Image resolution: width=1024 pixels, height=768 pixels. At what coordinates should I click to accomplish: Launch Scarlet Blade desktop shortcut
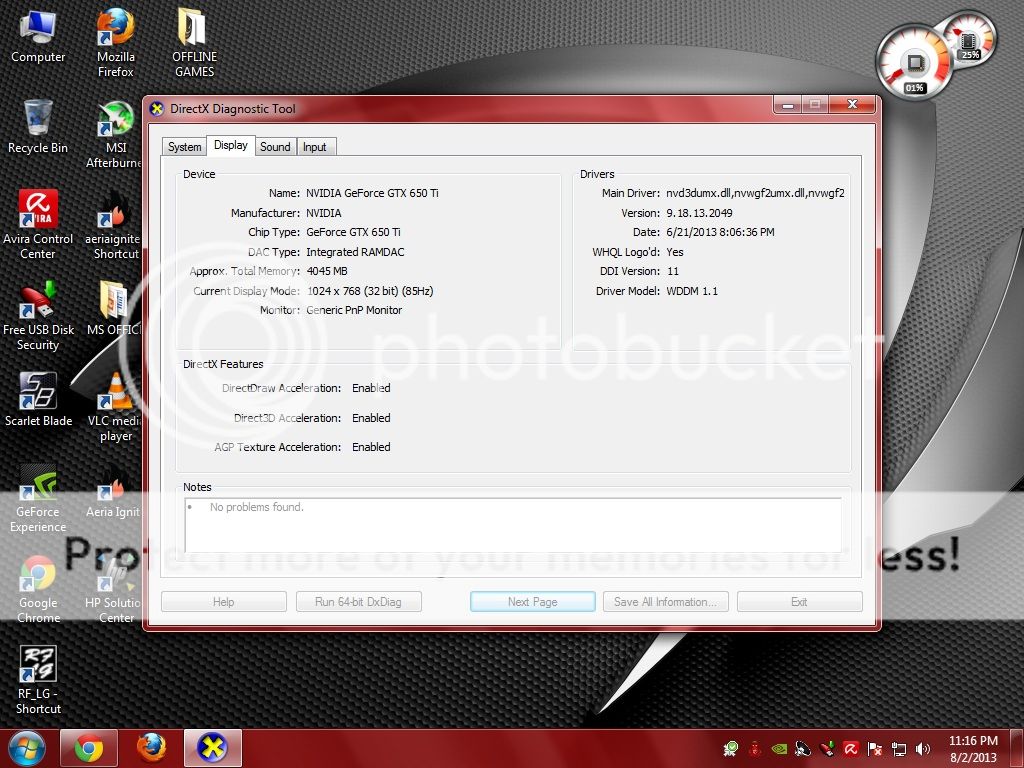(x=38, y=400)
